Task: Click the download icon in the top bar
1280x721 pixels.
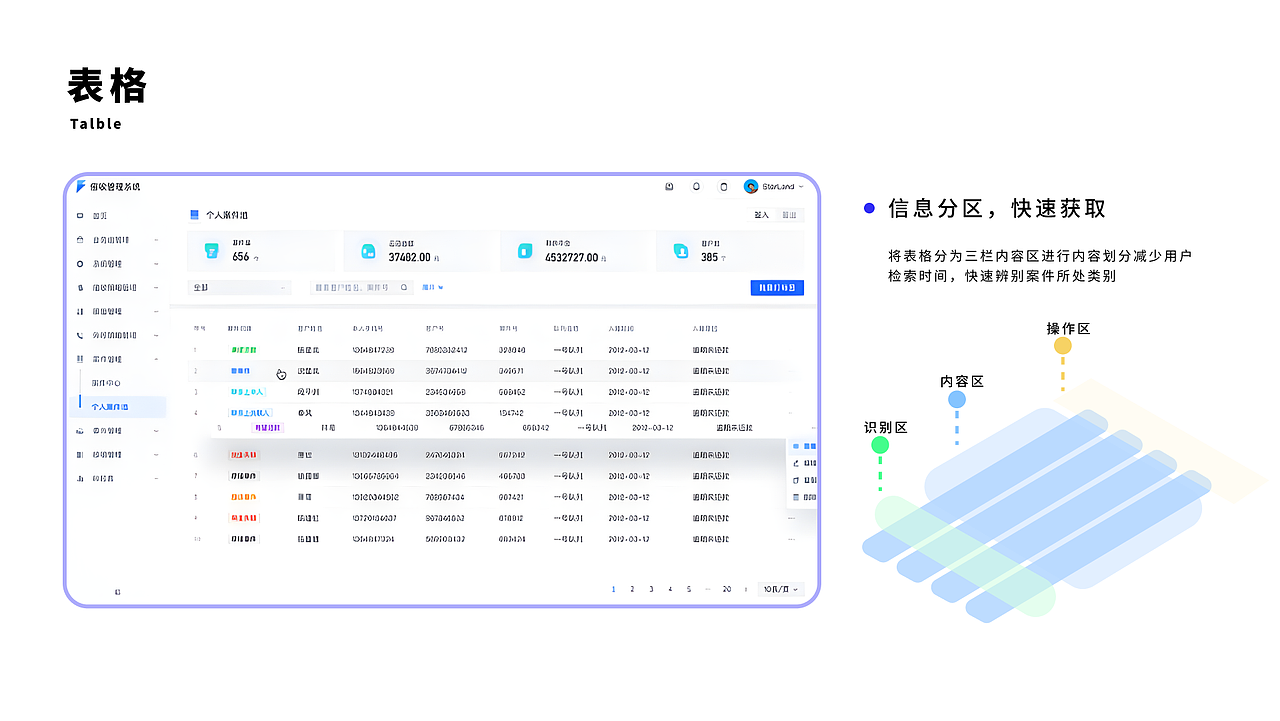Action: [x=668, y=186]
